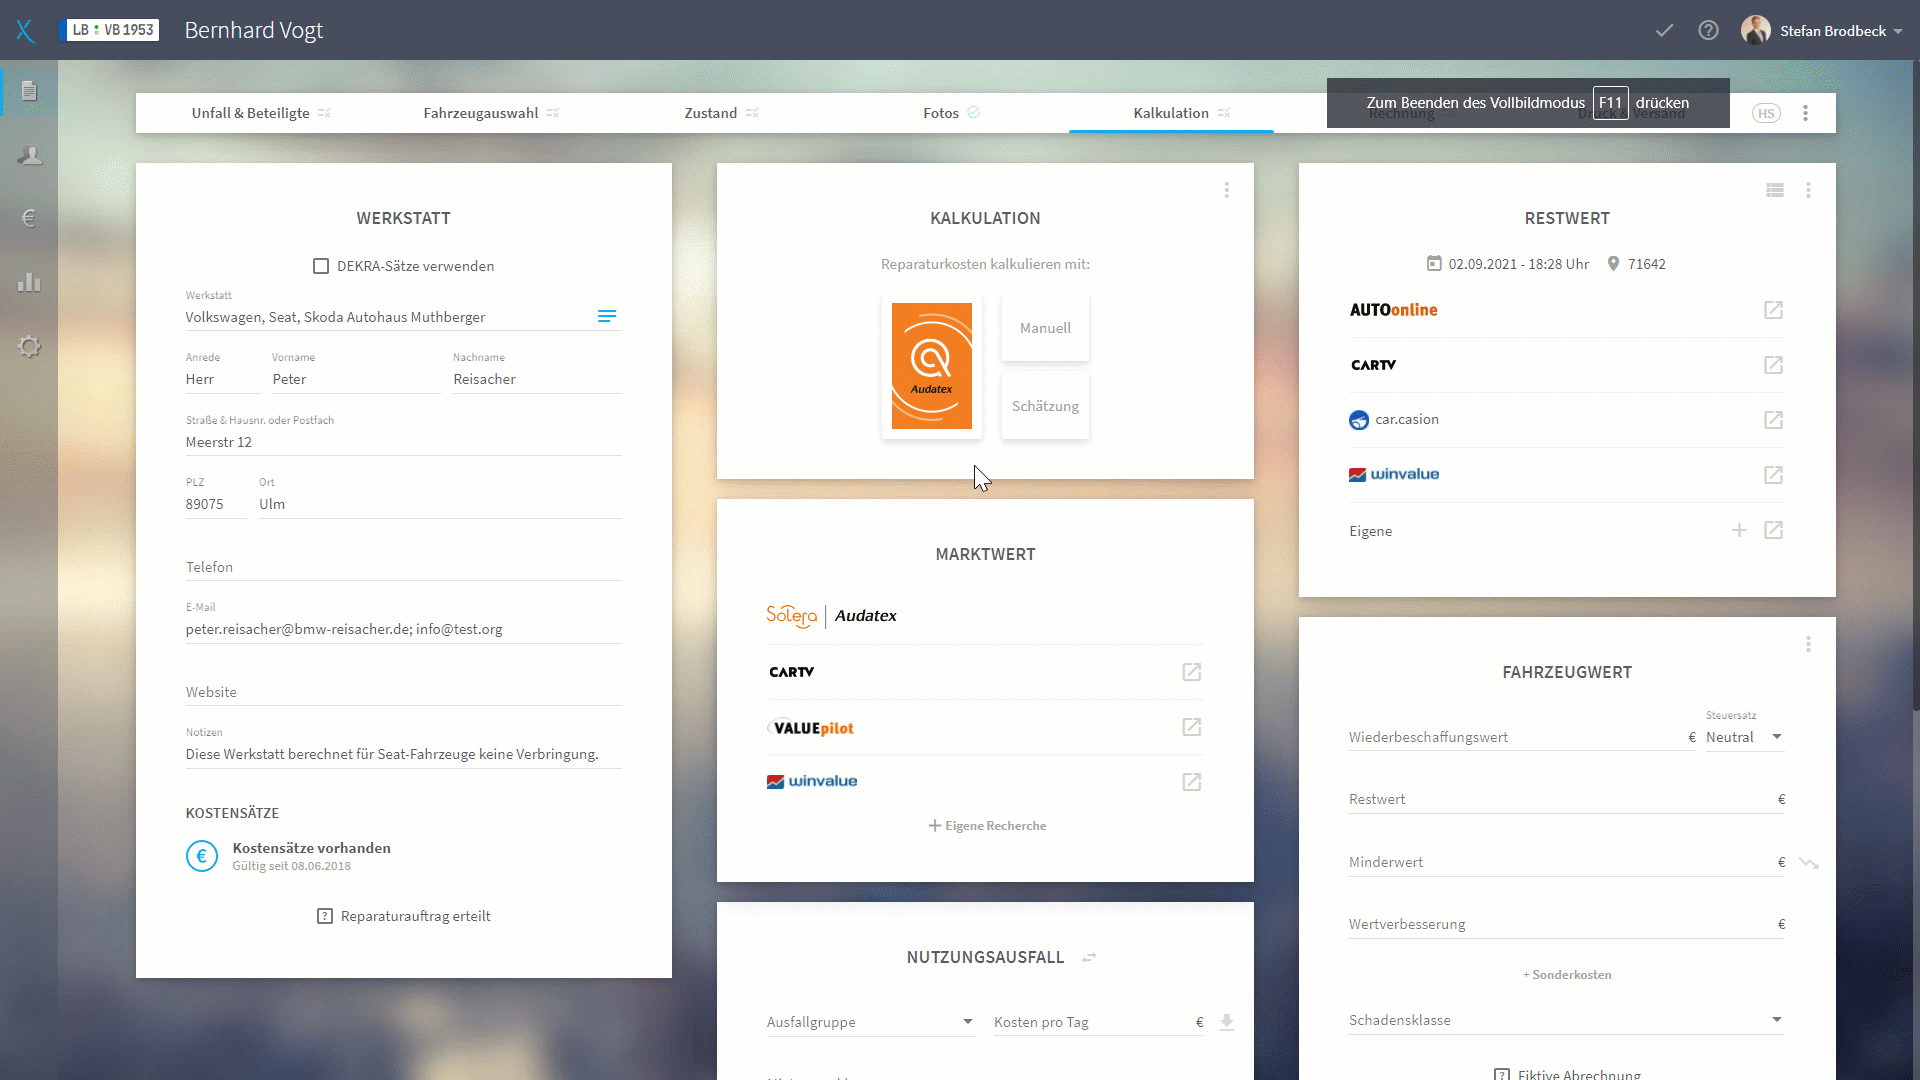Switch to Fahrzeugauswahl tab
The height and width of the screenshot is (1080, 1920).
491,113
